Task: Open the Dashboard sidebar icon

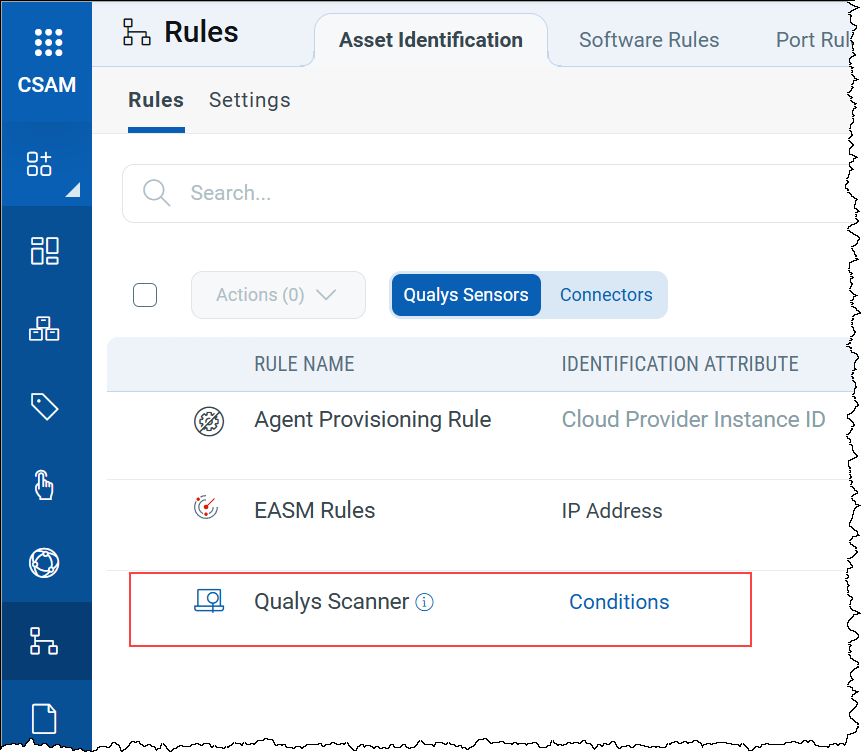Action: click(45, 251)
